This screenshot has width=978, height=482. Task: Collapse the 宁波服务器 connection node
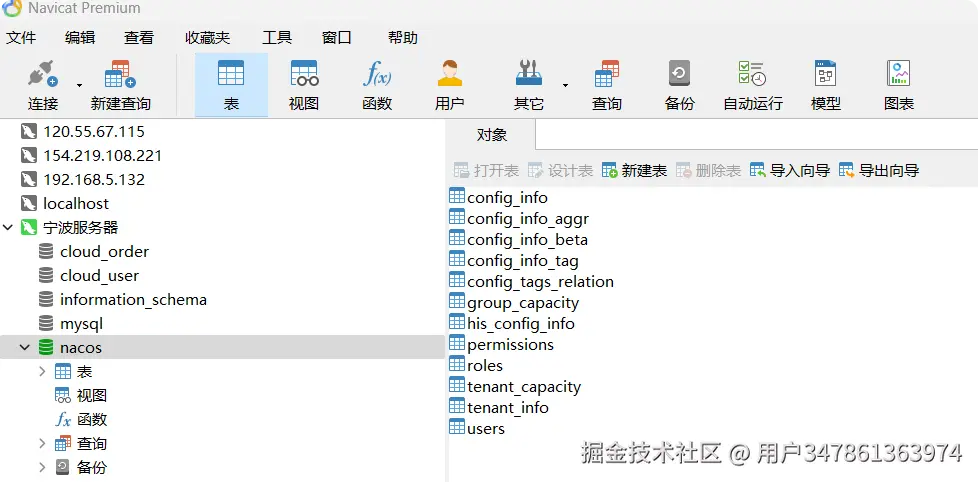tap(8, 228)
